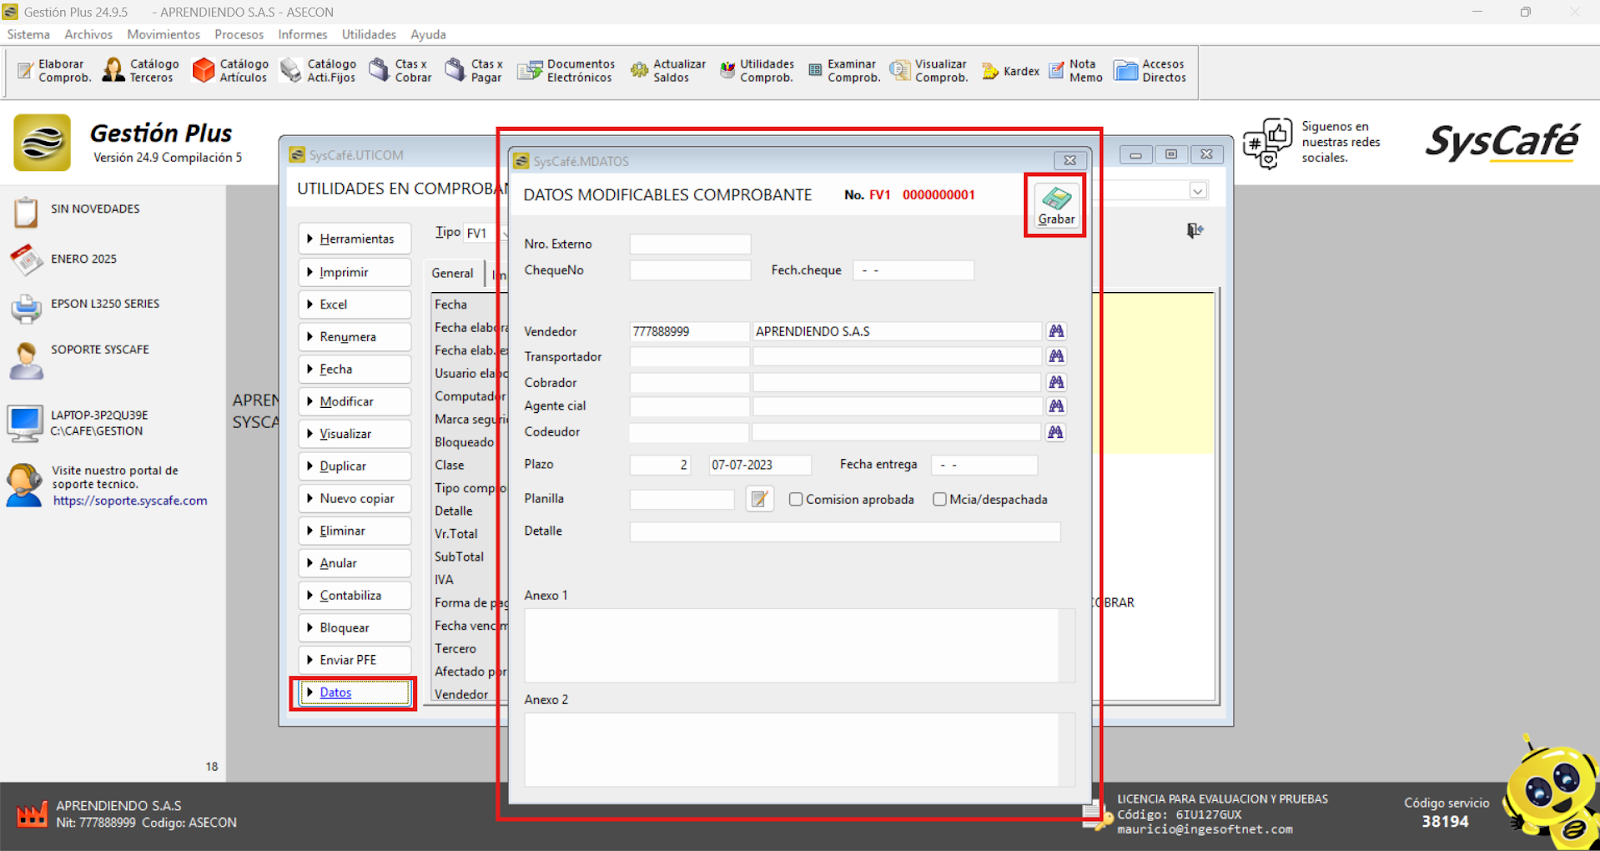Check the Mcia/despachada checkbox
This screenshot has width=1600, height=851.
click(x=939, y=499)
